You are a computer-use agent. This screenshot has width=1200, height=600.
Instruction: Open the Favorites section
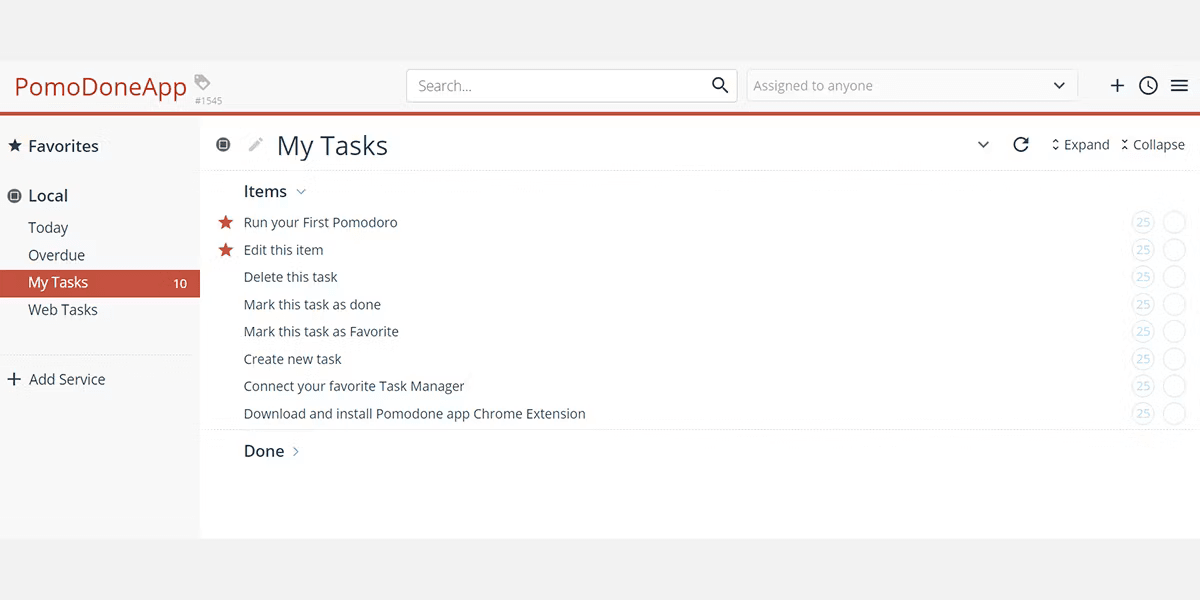[53, 146]
